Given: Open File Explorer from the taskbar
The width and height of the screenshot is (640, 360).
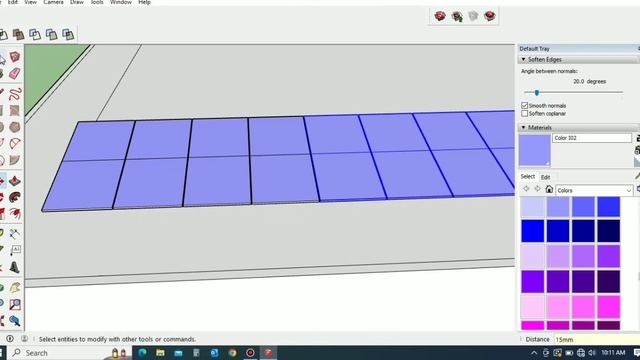Looking at the screenshot, I should click(160, 353).
